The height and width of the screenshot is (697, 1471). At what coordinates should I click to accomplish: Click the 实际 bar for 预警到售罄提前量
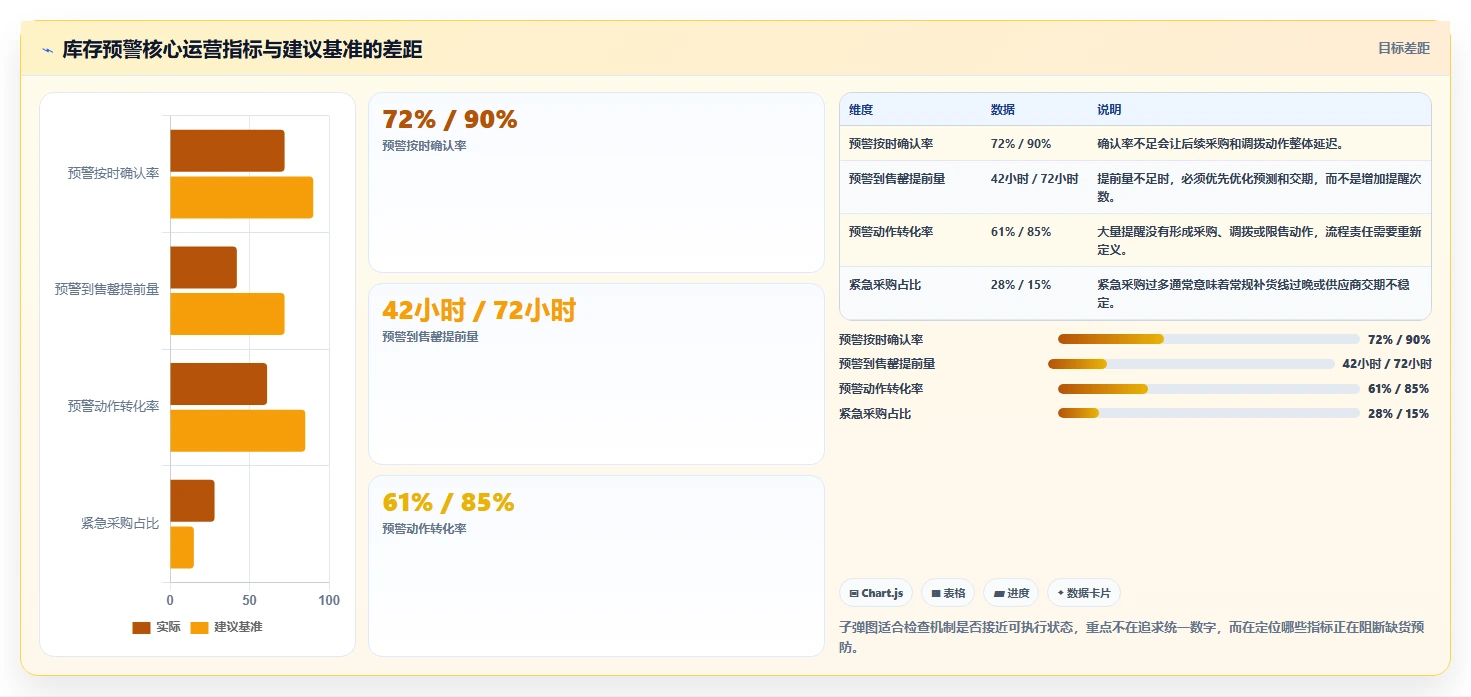pos(203,267)
